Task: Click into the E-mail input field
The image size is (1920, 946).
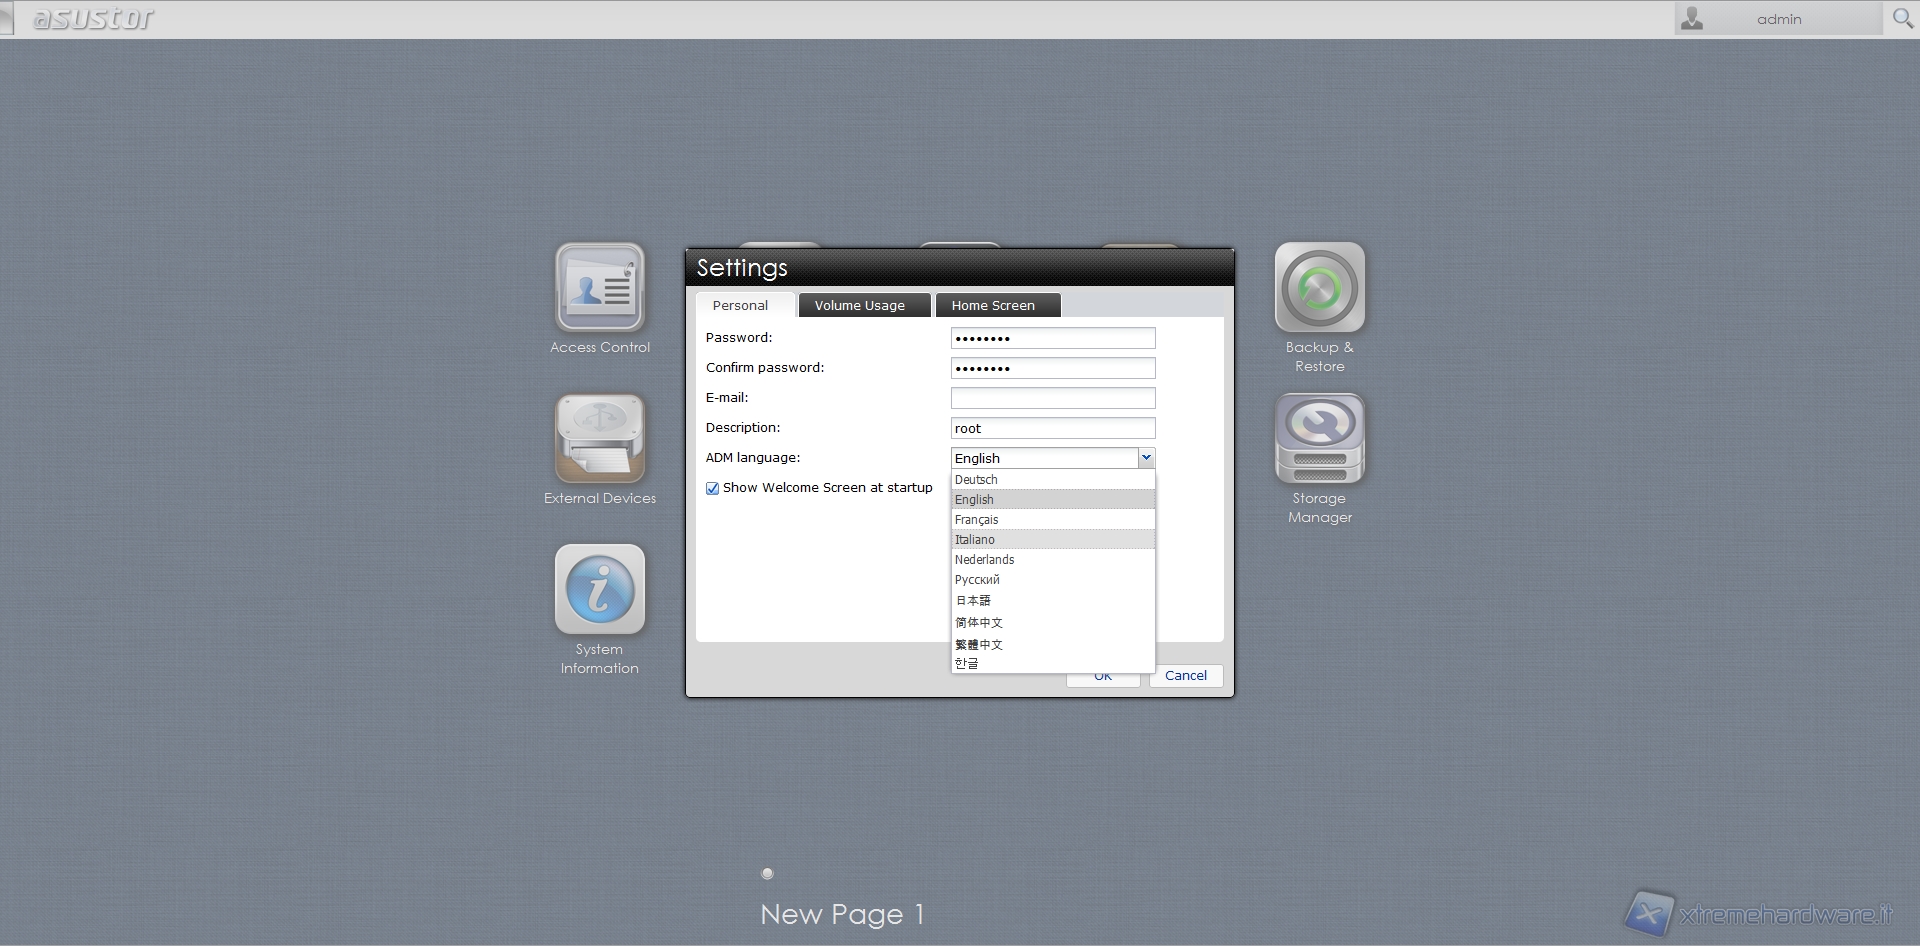Action: 1052,398
